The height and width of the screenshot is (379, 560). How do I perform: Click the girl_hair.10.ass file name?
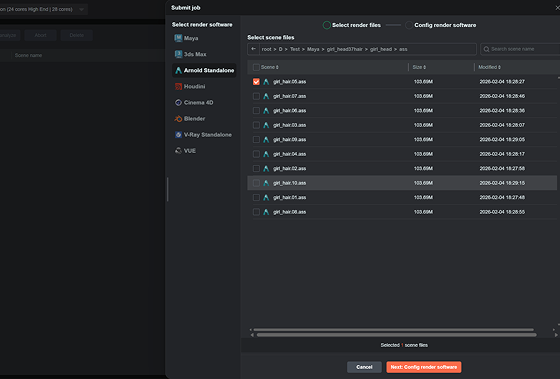coord(290,183)
